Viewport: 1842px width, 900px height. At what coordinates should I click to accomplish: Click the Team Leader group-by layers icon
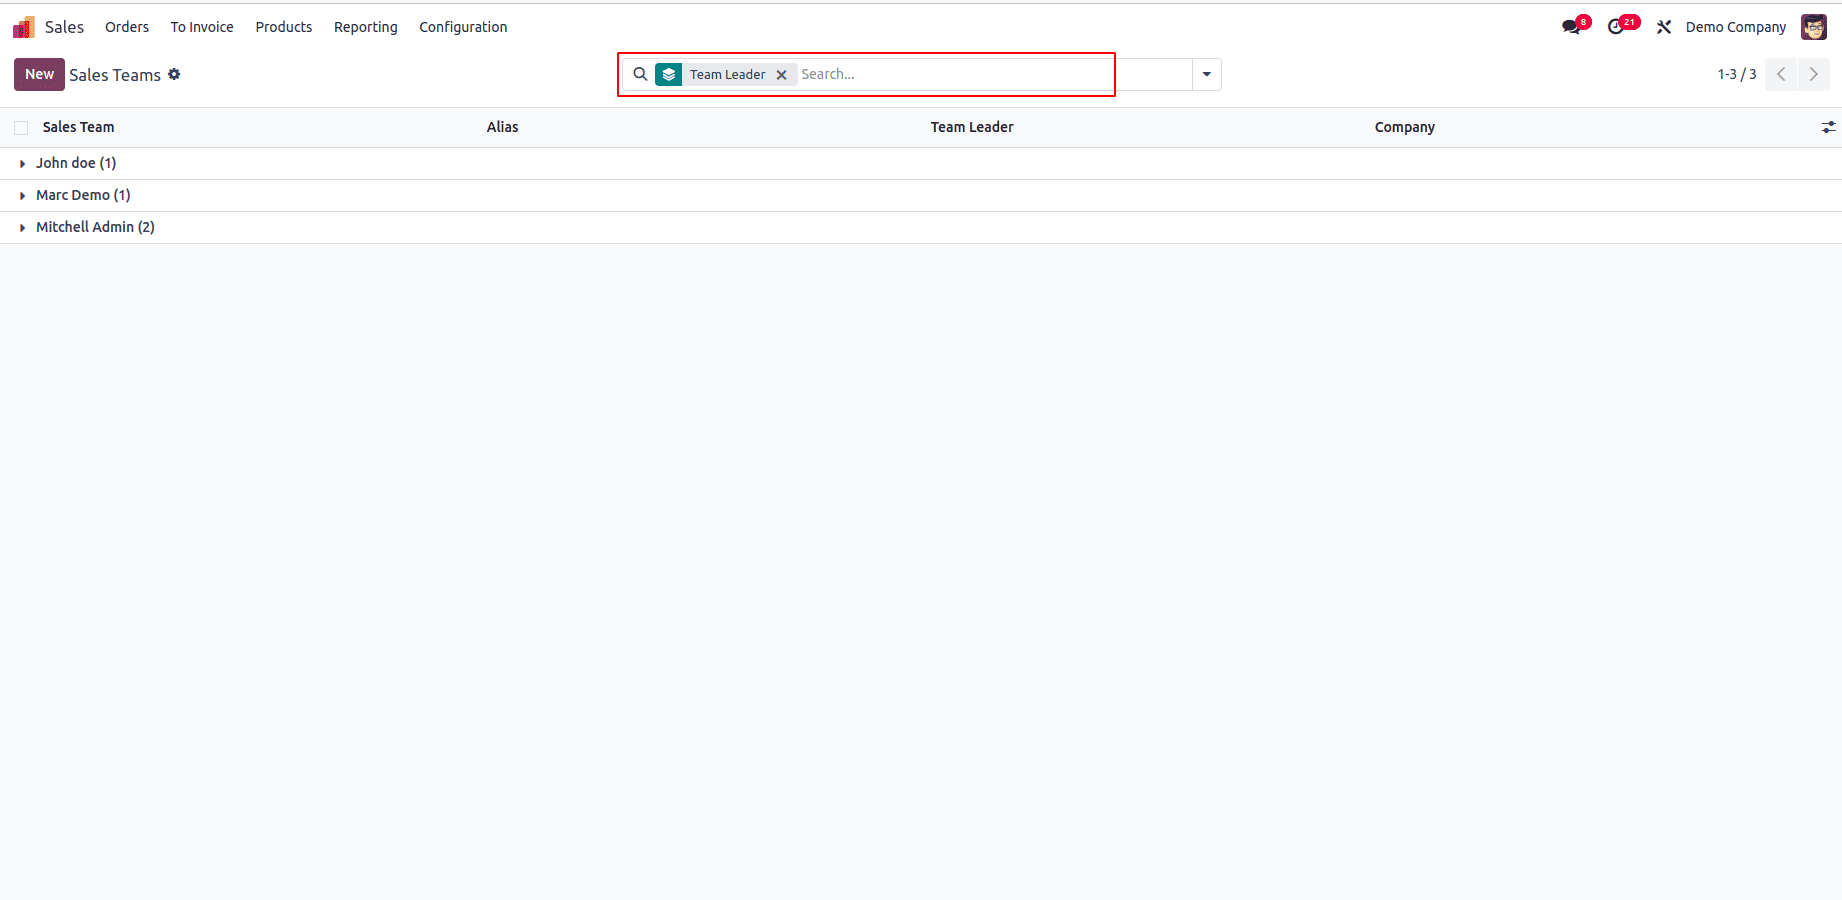[x=669, y=74]
